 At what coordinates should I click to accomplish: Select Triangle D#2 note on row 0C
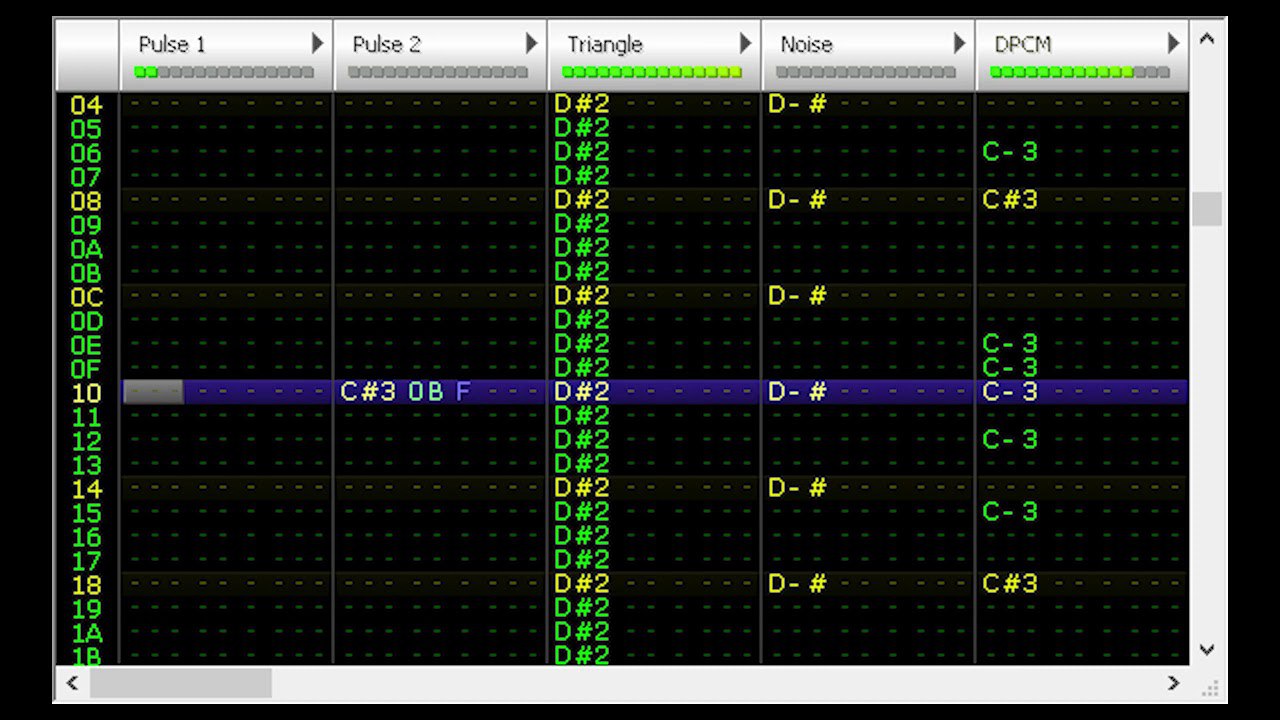click(582, 295)
